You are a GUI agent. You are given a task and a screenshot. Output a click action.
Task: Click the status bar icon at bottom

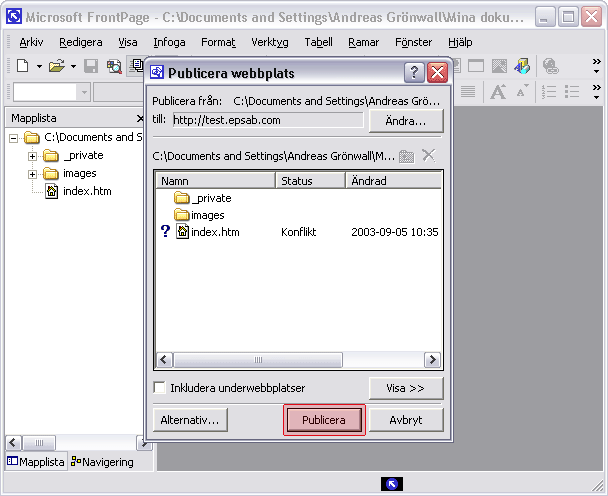392,484
